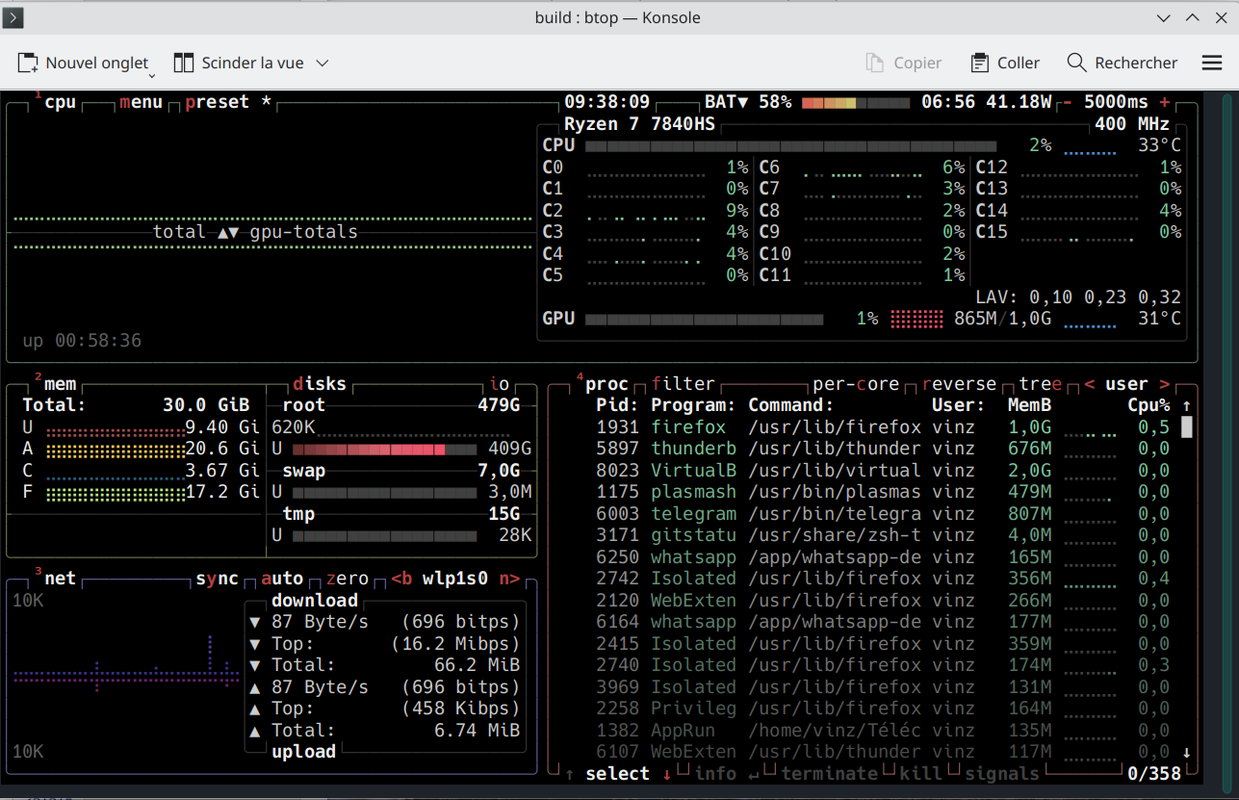Click the MemB column header
Viewport: 1239px width, 800px height.
(1029, 406)
